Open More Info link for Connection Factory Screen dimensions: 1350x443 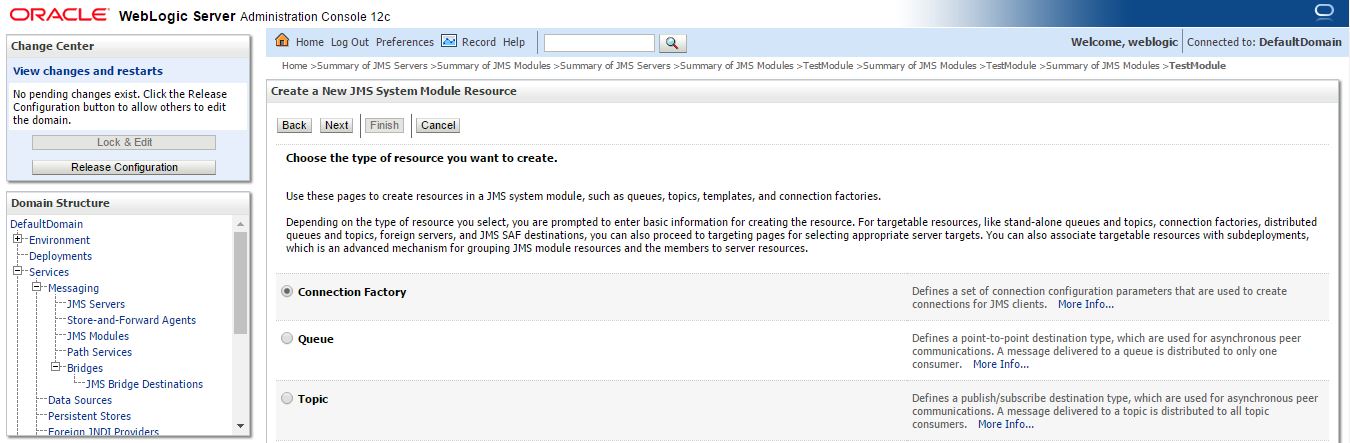pos(1086,304)
